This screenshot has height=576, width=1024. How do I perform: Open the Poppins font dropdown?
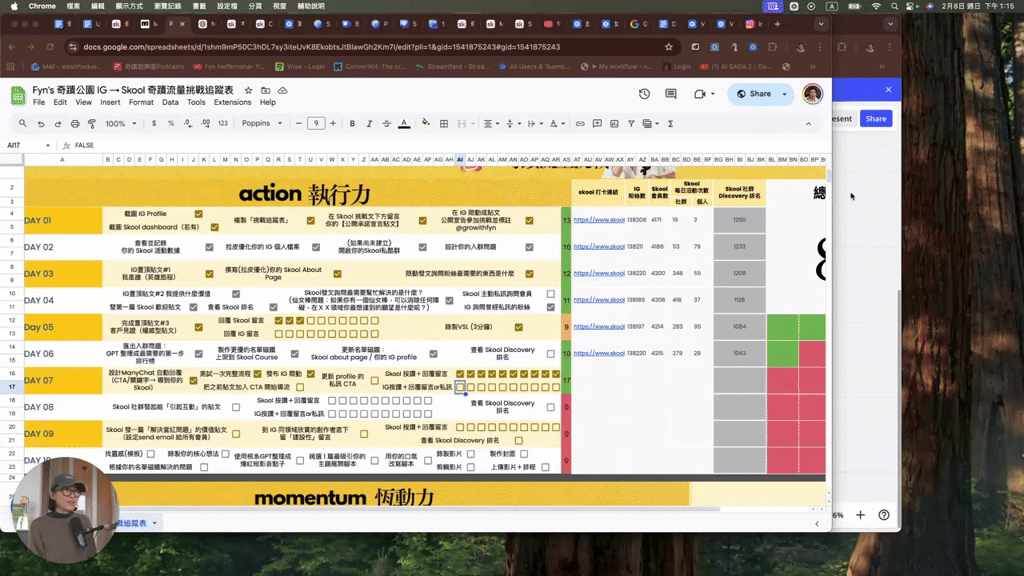coord(262,123)
